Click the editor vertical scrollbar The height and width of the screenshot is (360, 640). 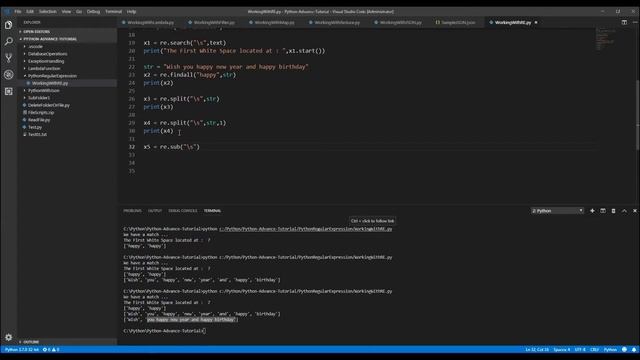pos(638,116)
